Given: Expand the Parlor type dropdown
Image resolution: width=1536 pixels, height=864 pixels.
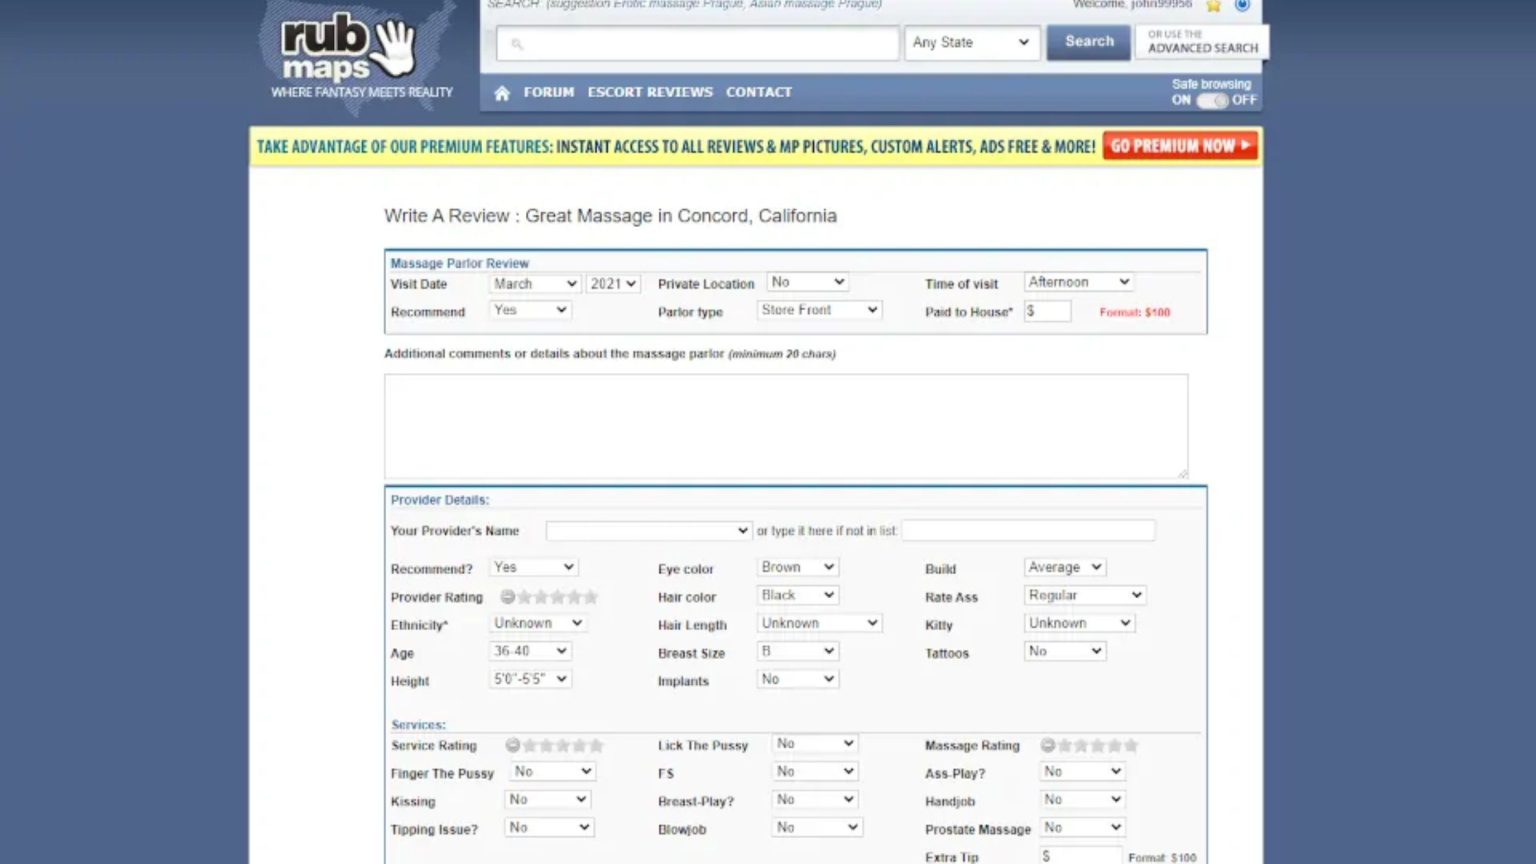Looking at the screenshot, I should point(819,309).
